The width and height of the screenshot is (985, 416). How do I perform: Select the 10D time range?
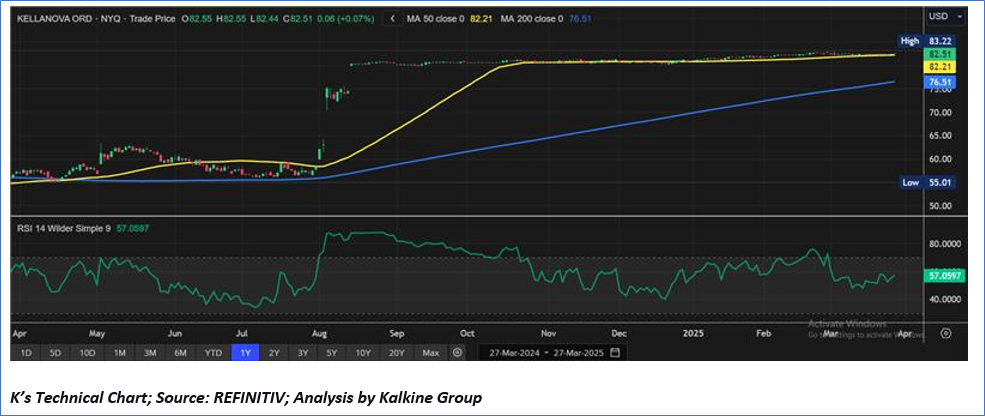point(87,353)
